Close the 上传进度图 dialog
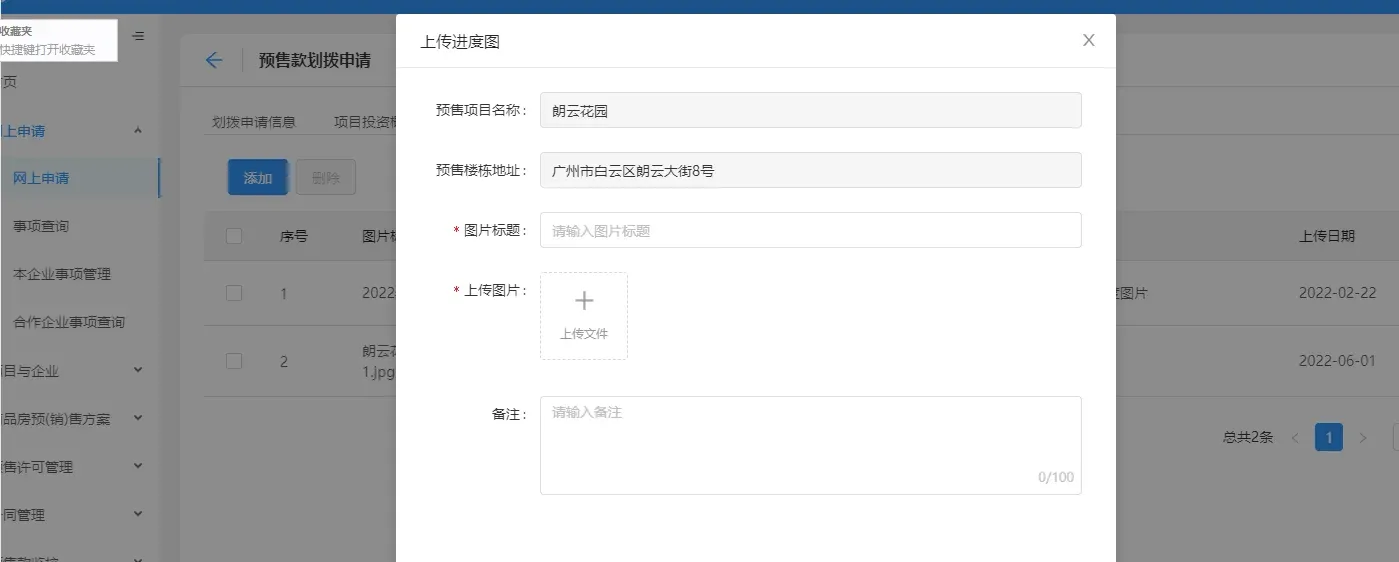This screenshot has height=562, width=1399. (x=1089, y=40)
